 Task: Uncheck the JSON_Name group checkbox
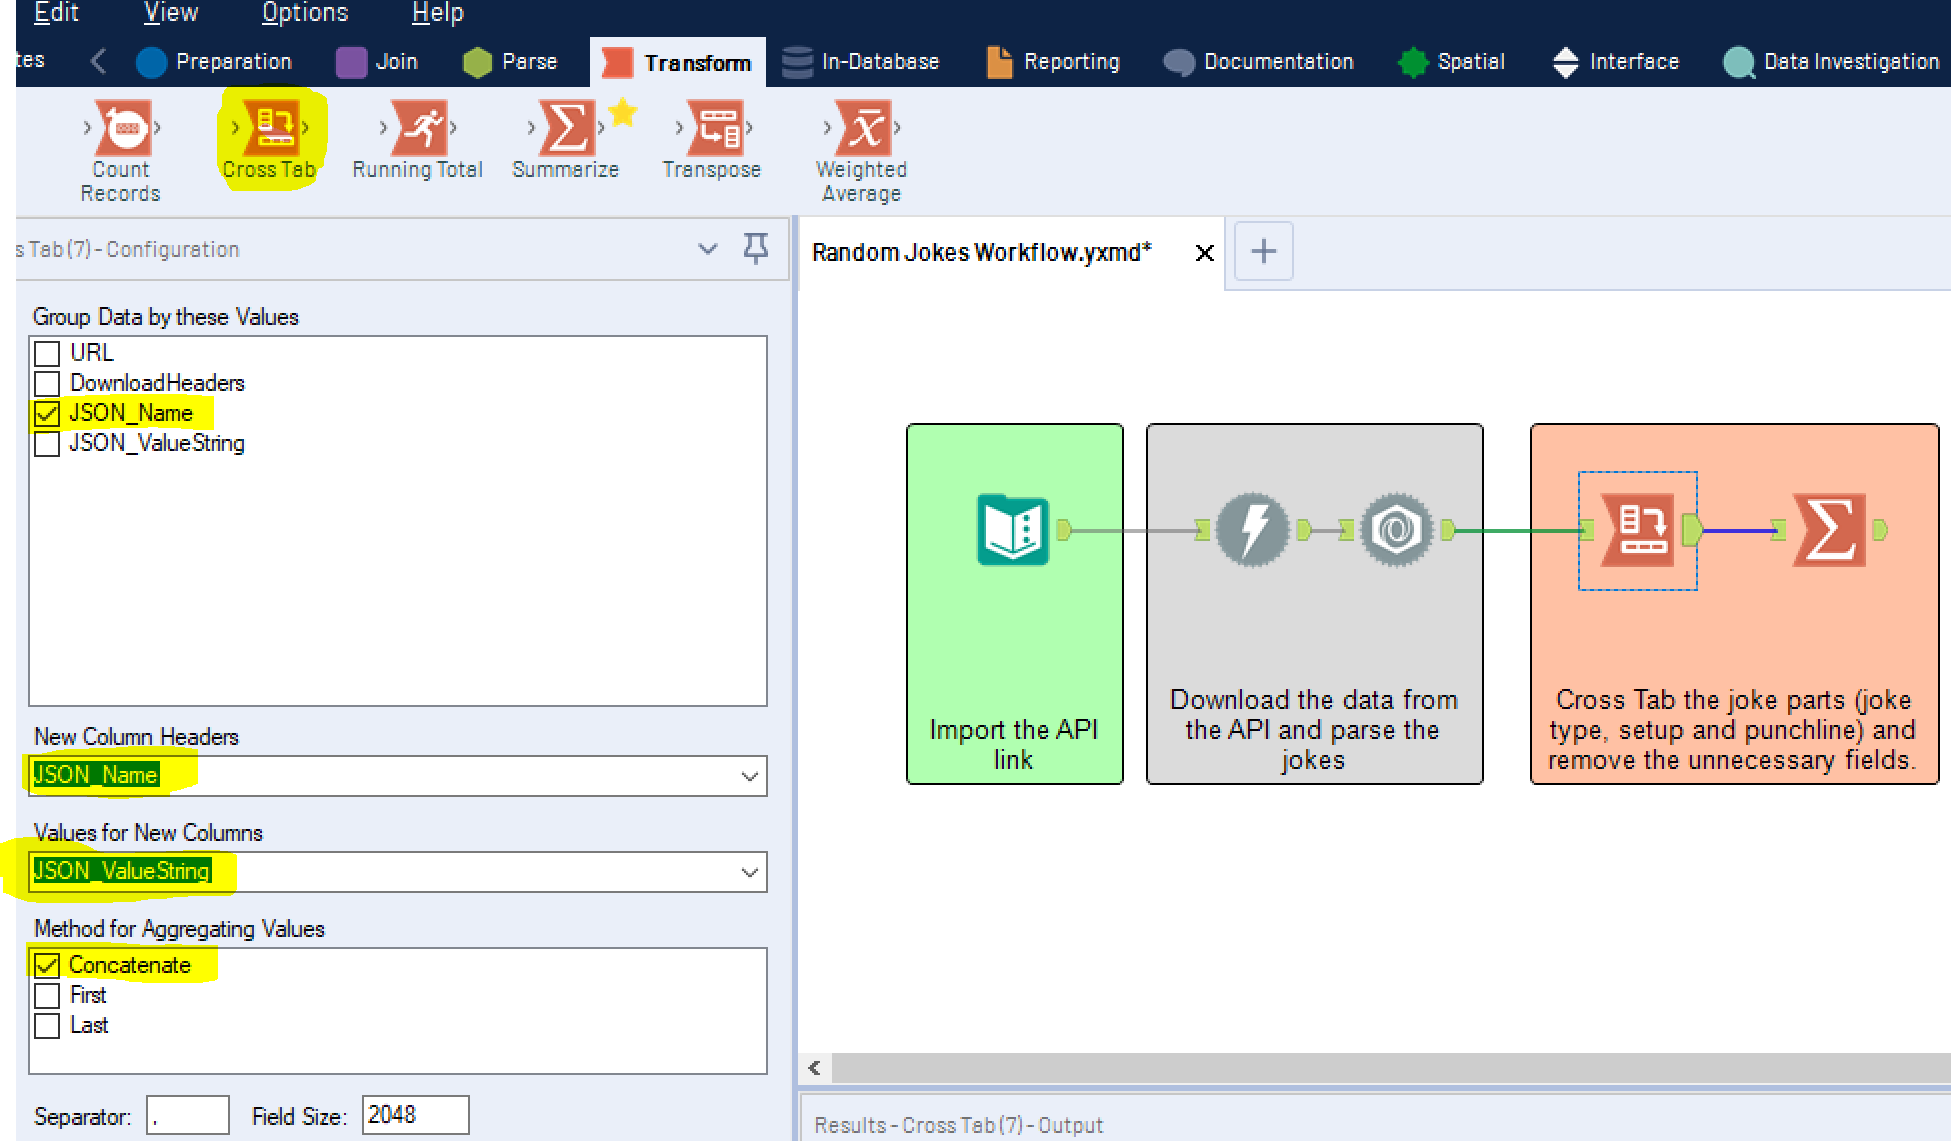[47, 413]
